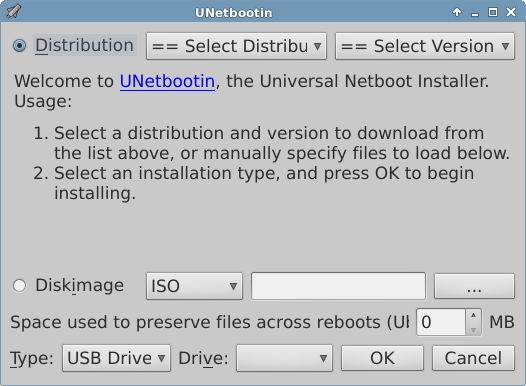The image size is (526, 386).
Task: Click the UNetbootin rocket icon in title bar
Action: pos(13,11)
